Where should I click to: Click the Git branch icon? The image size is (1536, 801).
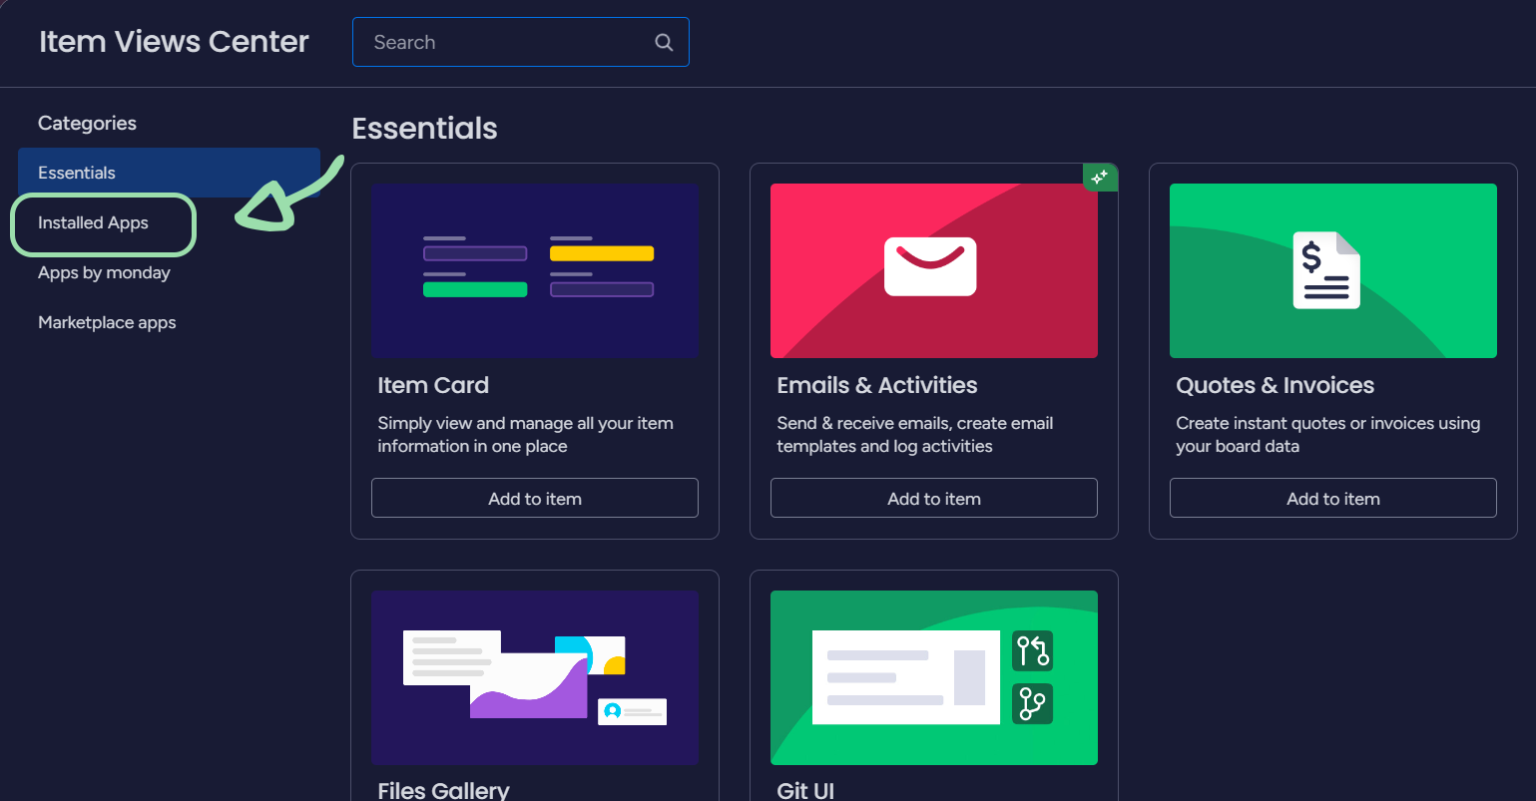click(x=1032, y=704)
